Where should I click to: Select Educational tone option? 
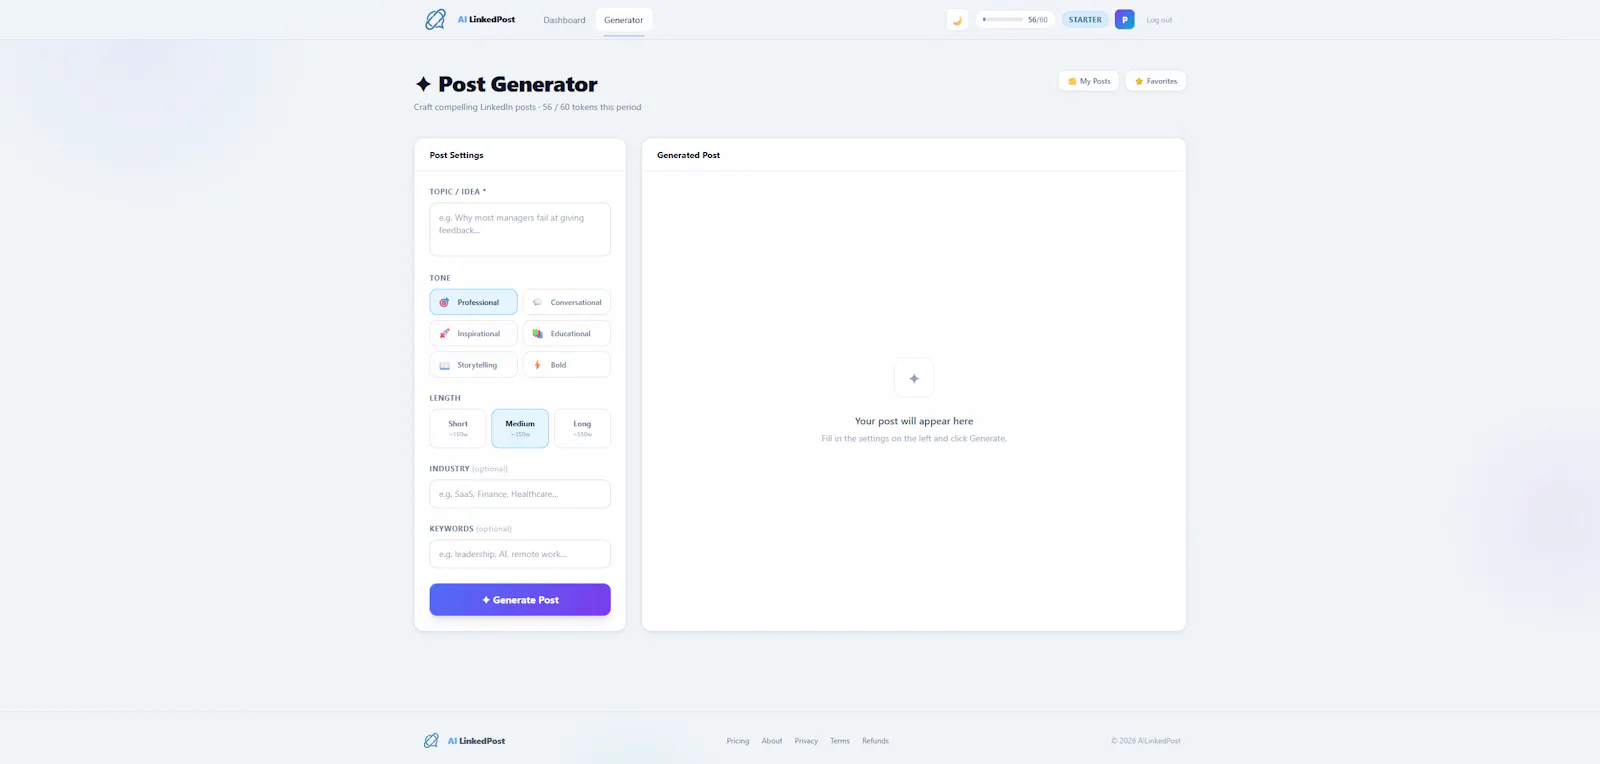tap(567, 333)
